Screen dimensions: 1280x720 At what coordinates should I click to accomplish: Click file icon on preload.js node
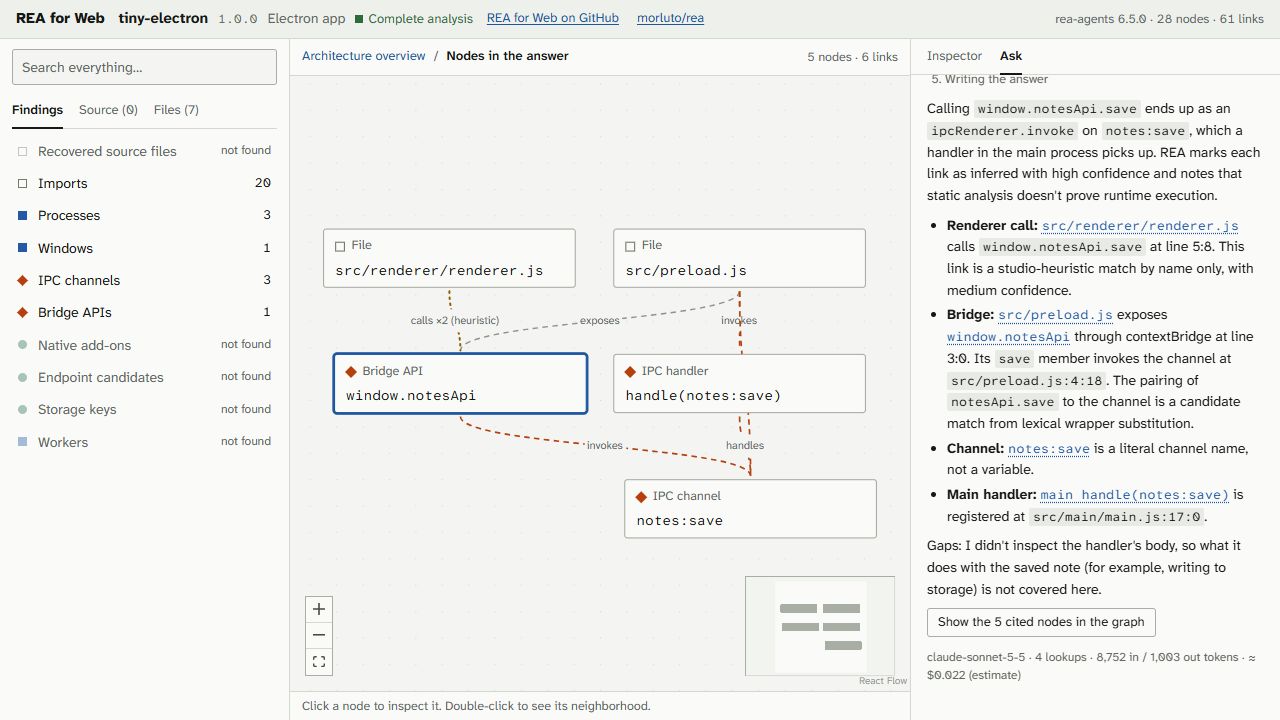[630, 245]
